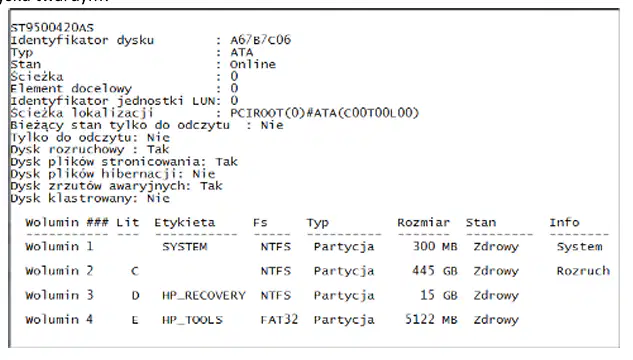Click the HP_TOOLS volume label
The width and height of the screenshot is (633, 360).
pyautogui.click(x=192, y=320)
